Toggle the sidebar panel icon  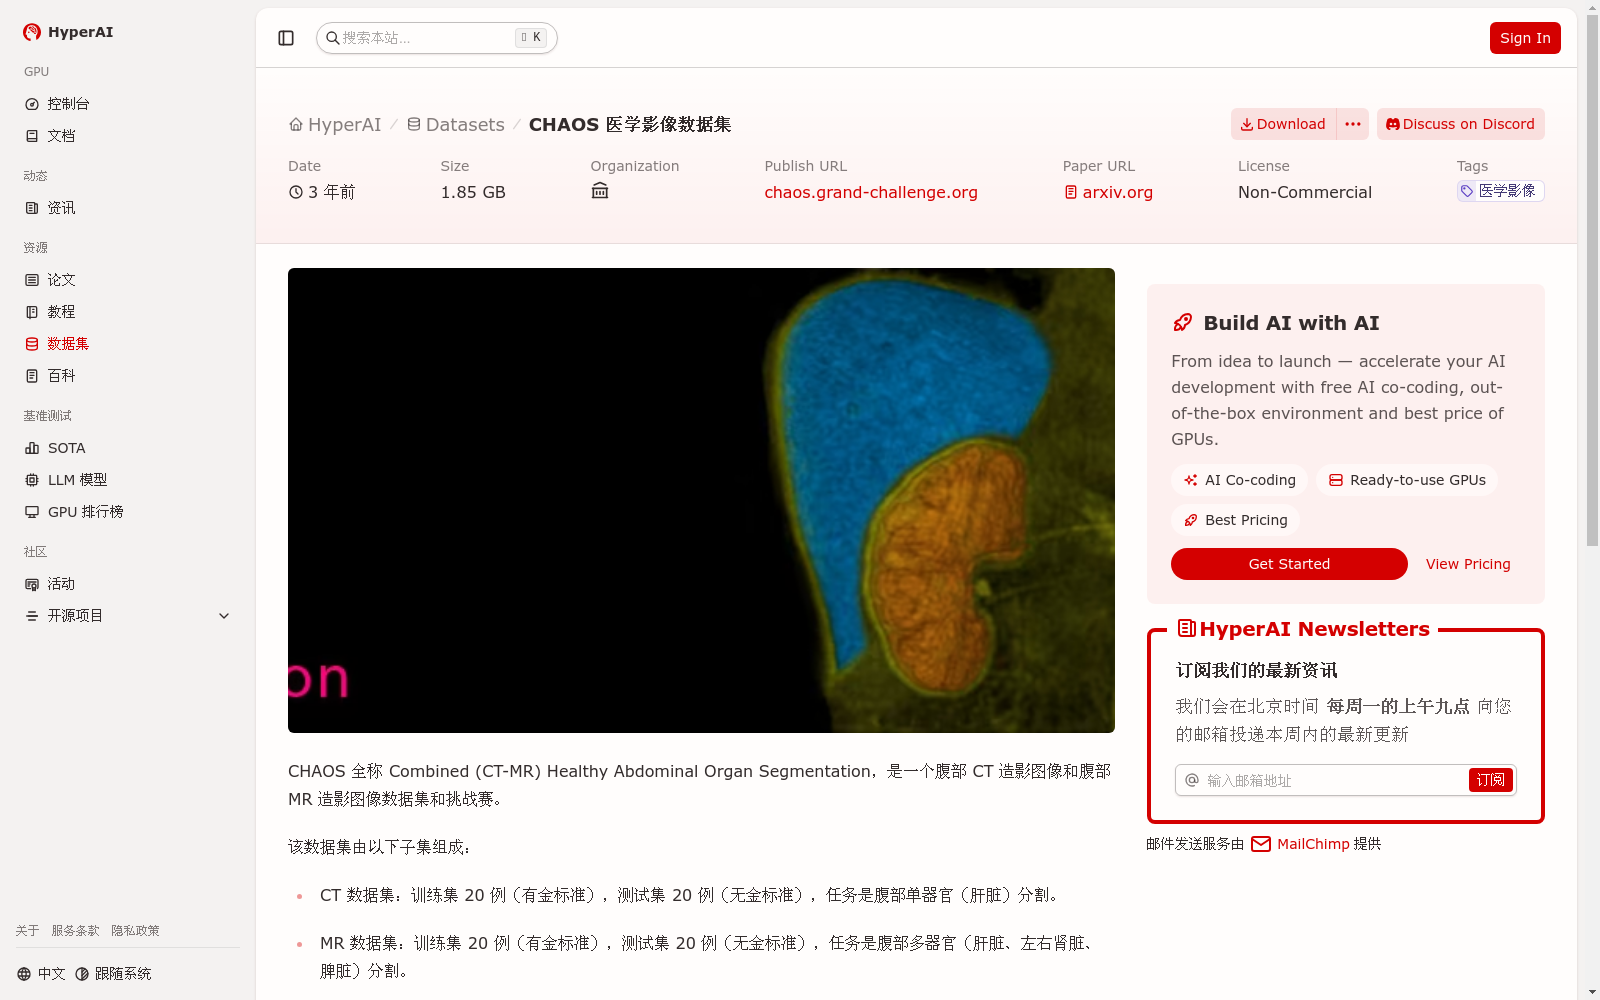click(286, 38)
